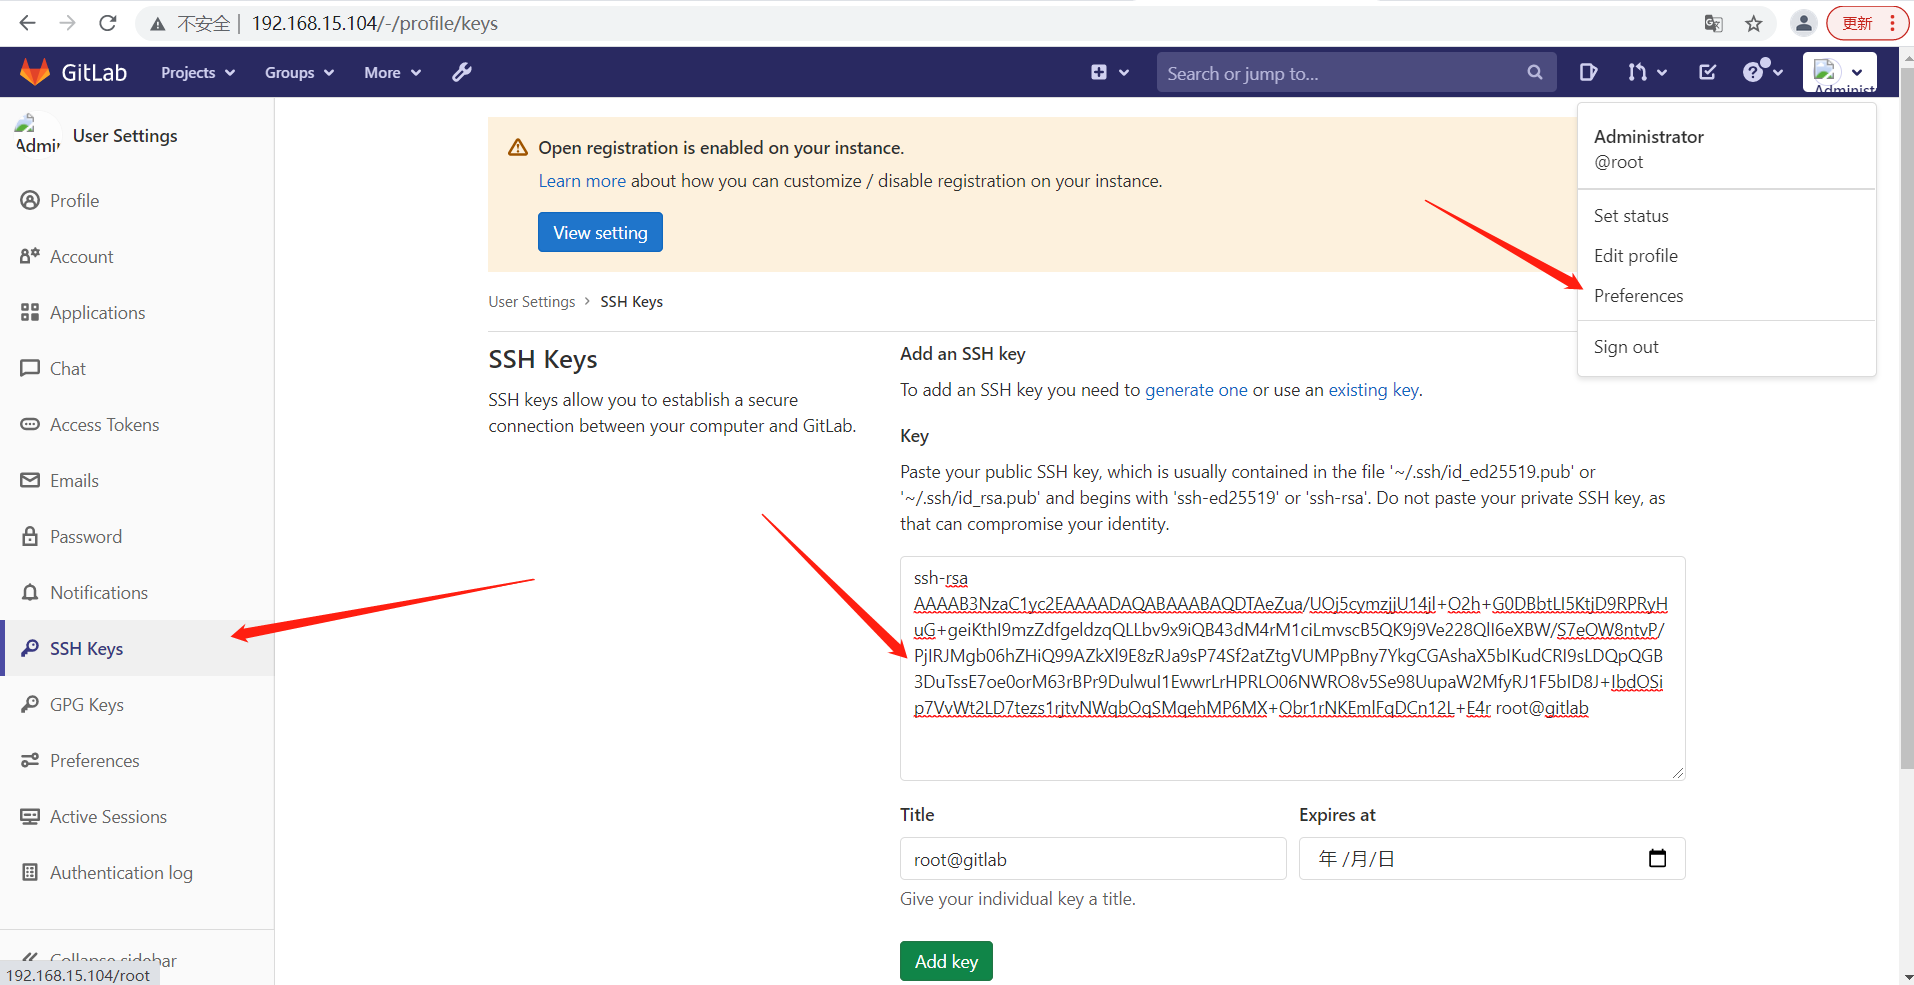Image resolution: width=1914 pixels, height=985 pixels.
Task: Select SSH Keys in the sidebar
Action: click(137, 648)
